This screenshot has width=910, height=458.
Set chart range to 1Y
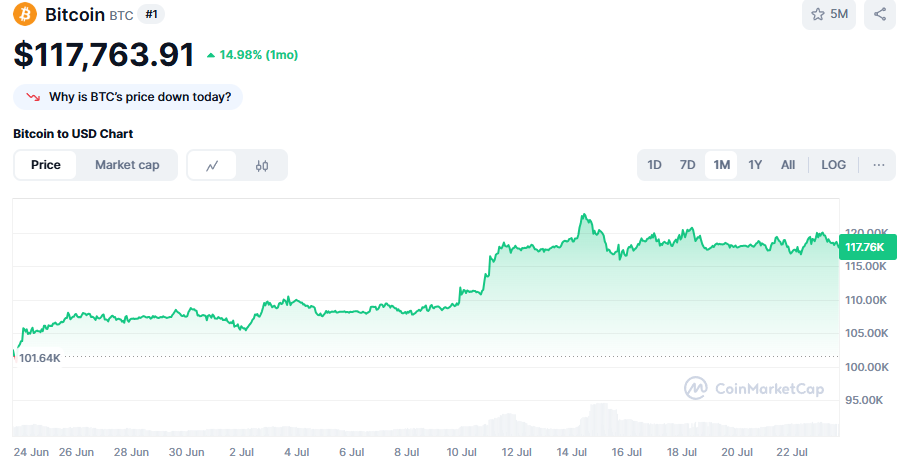[x=754, y=165]
